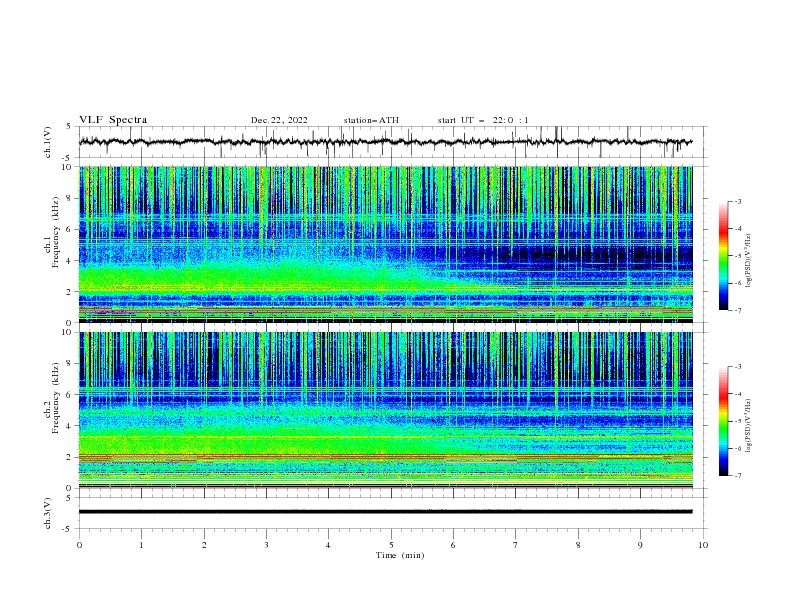Click the 'ch.1(V)' waveform axis label

(48, 142)
